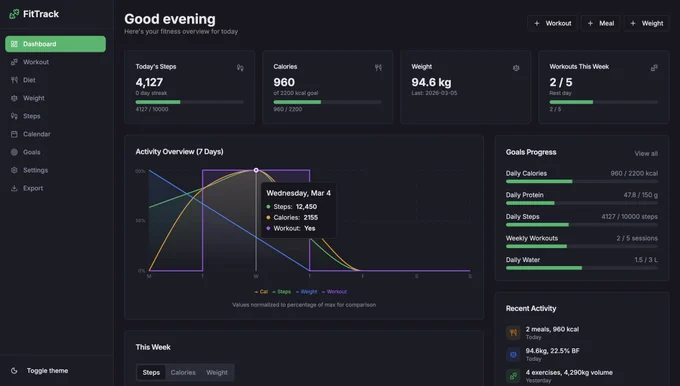
Task: Click the '2 / 5' workouts value
Action: coord(561,82)
